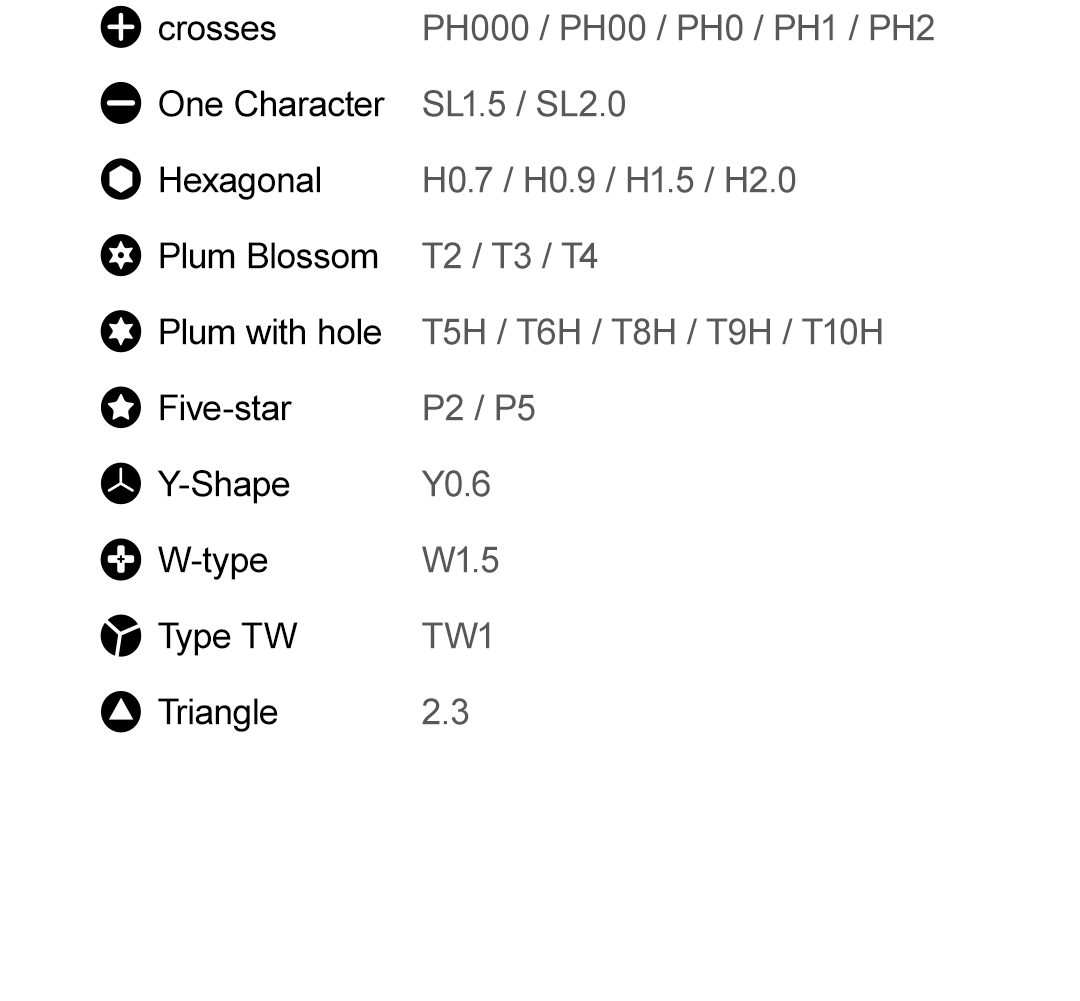Click the P2 / P5 size text
Screen dimensions: 1080x1001
click(478, 409)
